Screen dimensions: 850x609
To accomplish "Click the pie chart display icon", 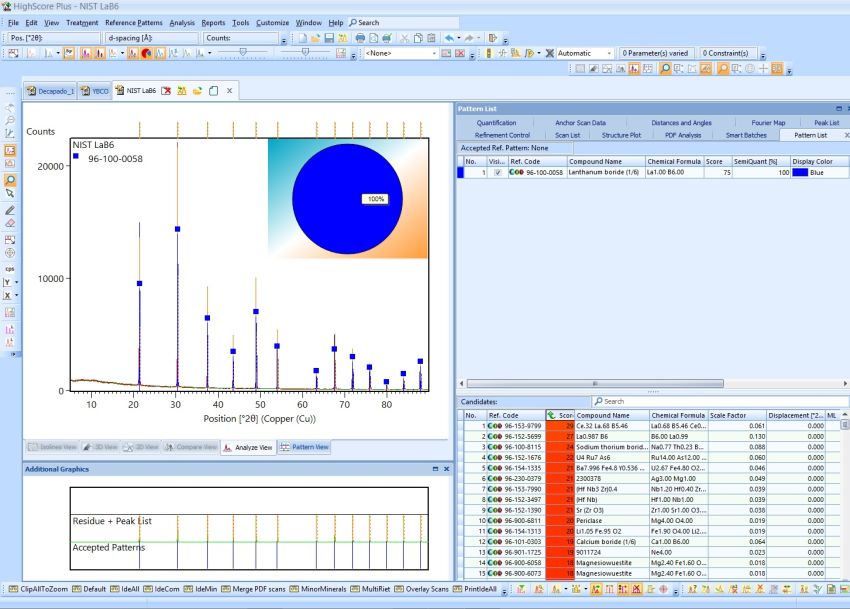I will (x=146, y=53).
